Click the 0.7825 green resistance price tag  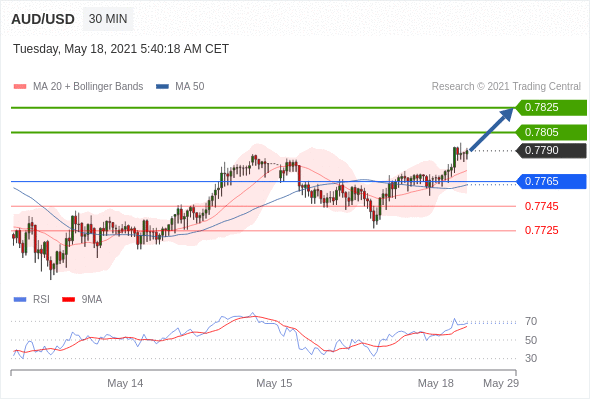pyautogui.click(x=551, y=108)
